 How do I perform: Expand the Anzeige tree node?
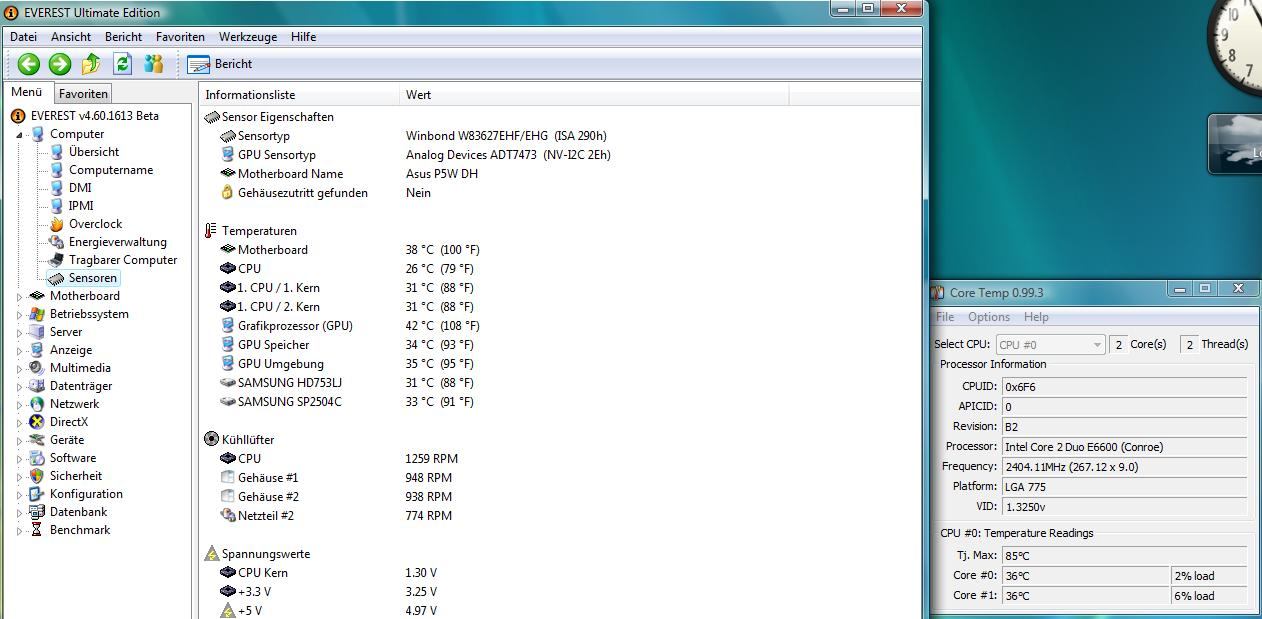click(19, 350)
